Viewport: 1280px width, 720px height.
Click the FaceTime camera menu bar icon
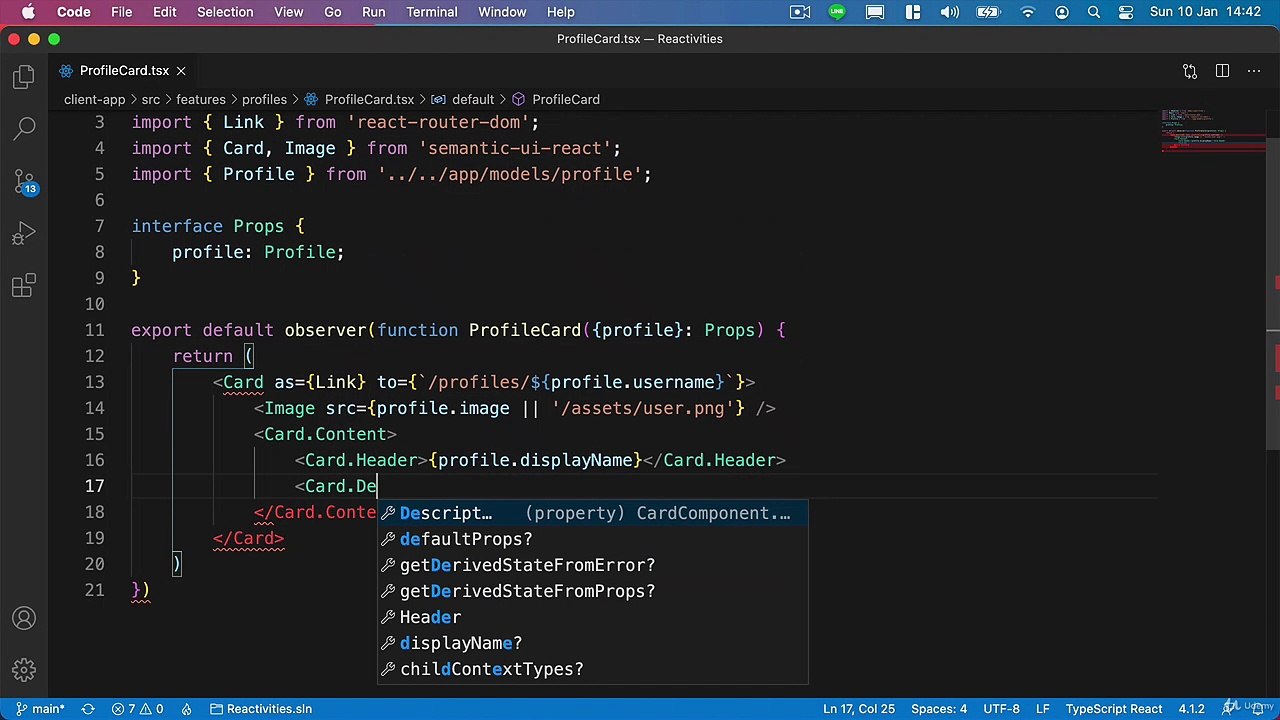coord(800,12)
